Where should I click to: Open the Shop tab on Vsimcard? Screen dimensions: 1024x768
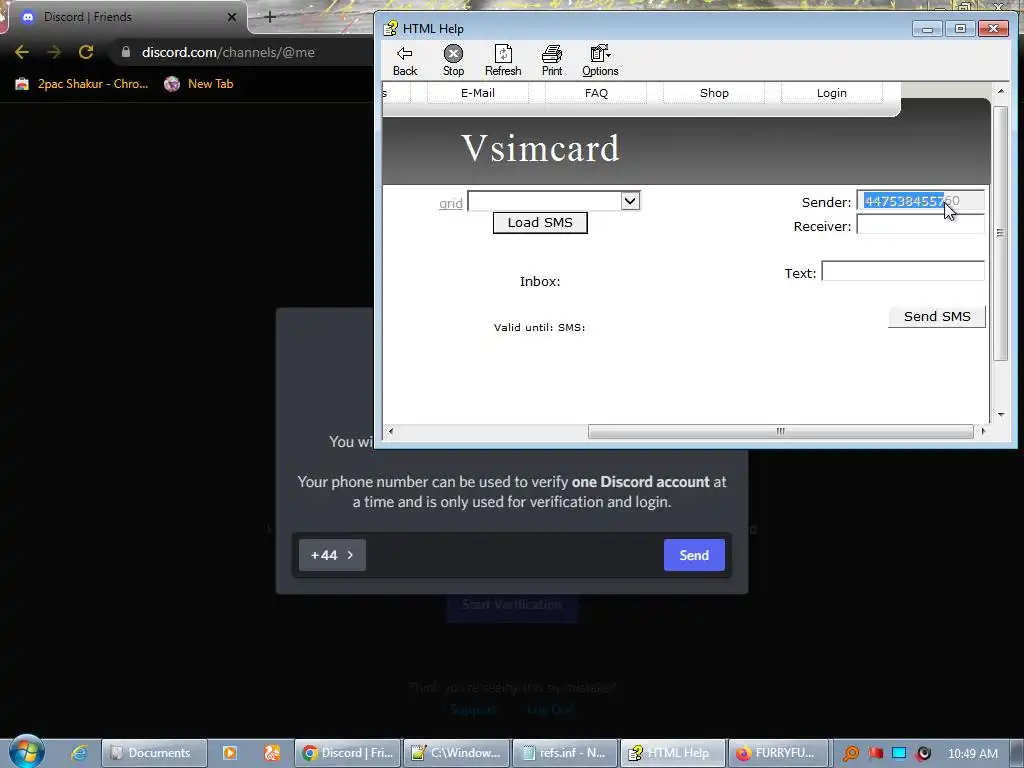coord(714,93)
